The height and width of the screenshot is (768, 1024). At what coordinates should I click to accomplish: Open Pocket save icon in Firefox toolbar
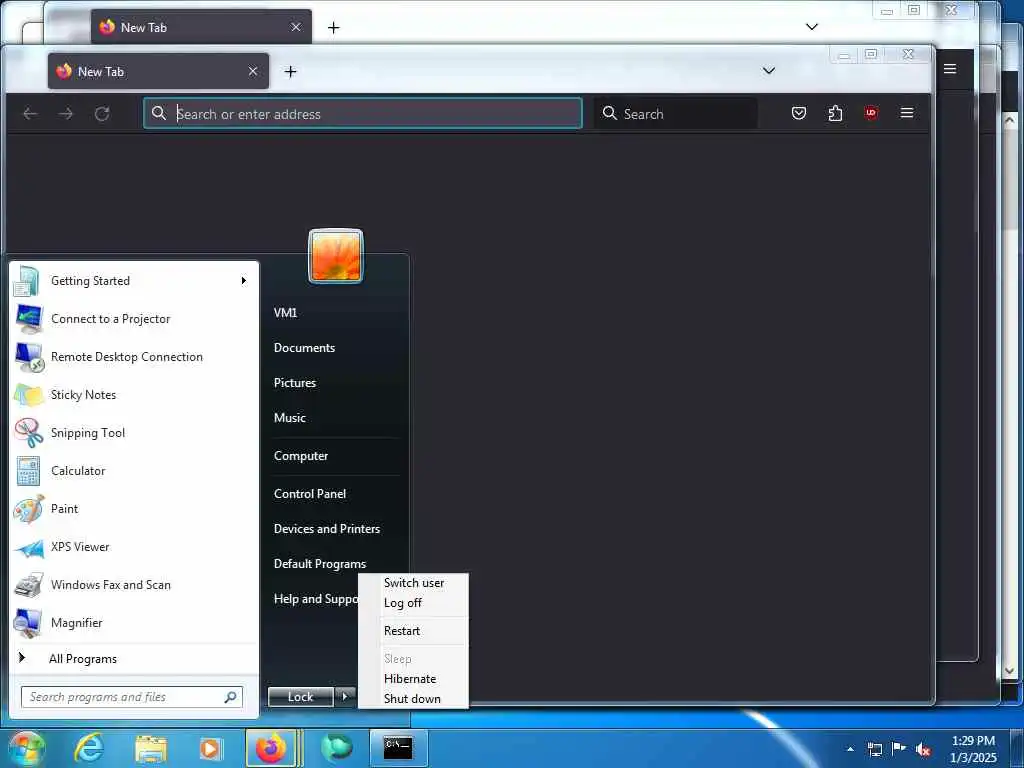799,114
